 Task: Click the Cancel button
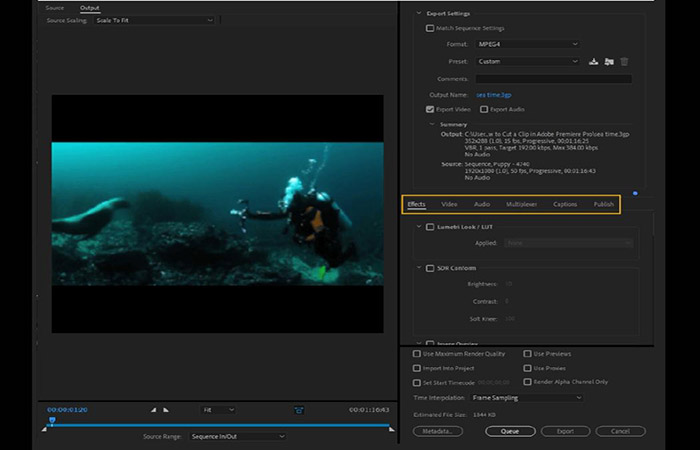[621, 431]
